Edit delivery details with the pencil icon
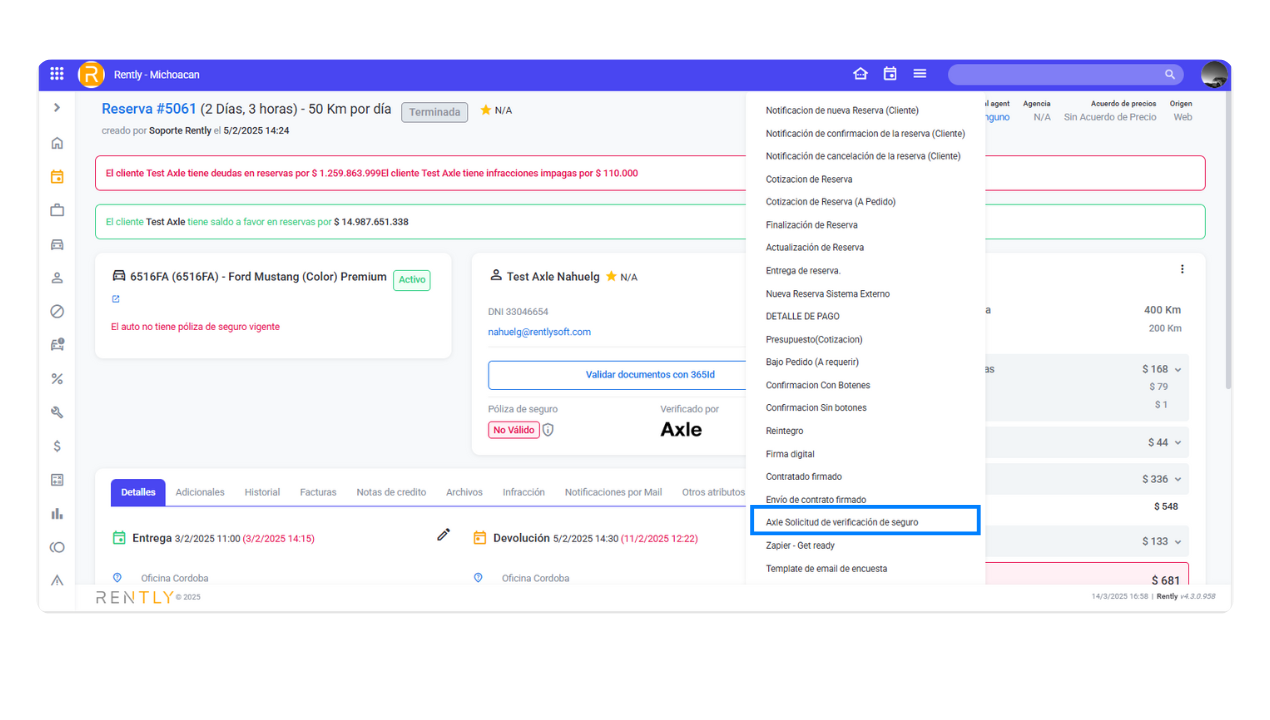Screen dimensions: 1270x720 click(444, 535)
